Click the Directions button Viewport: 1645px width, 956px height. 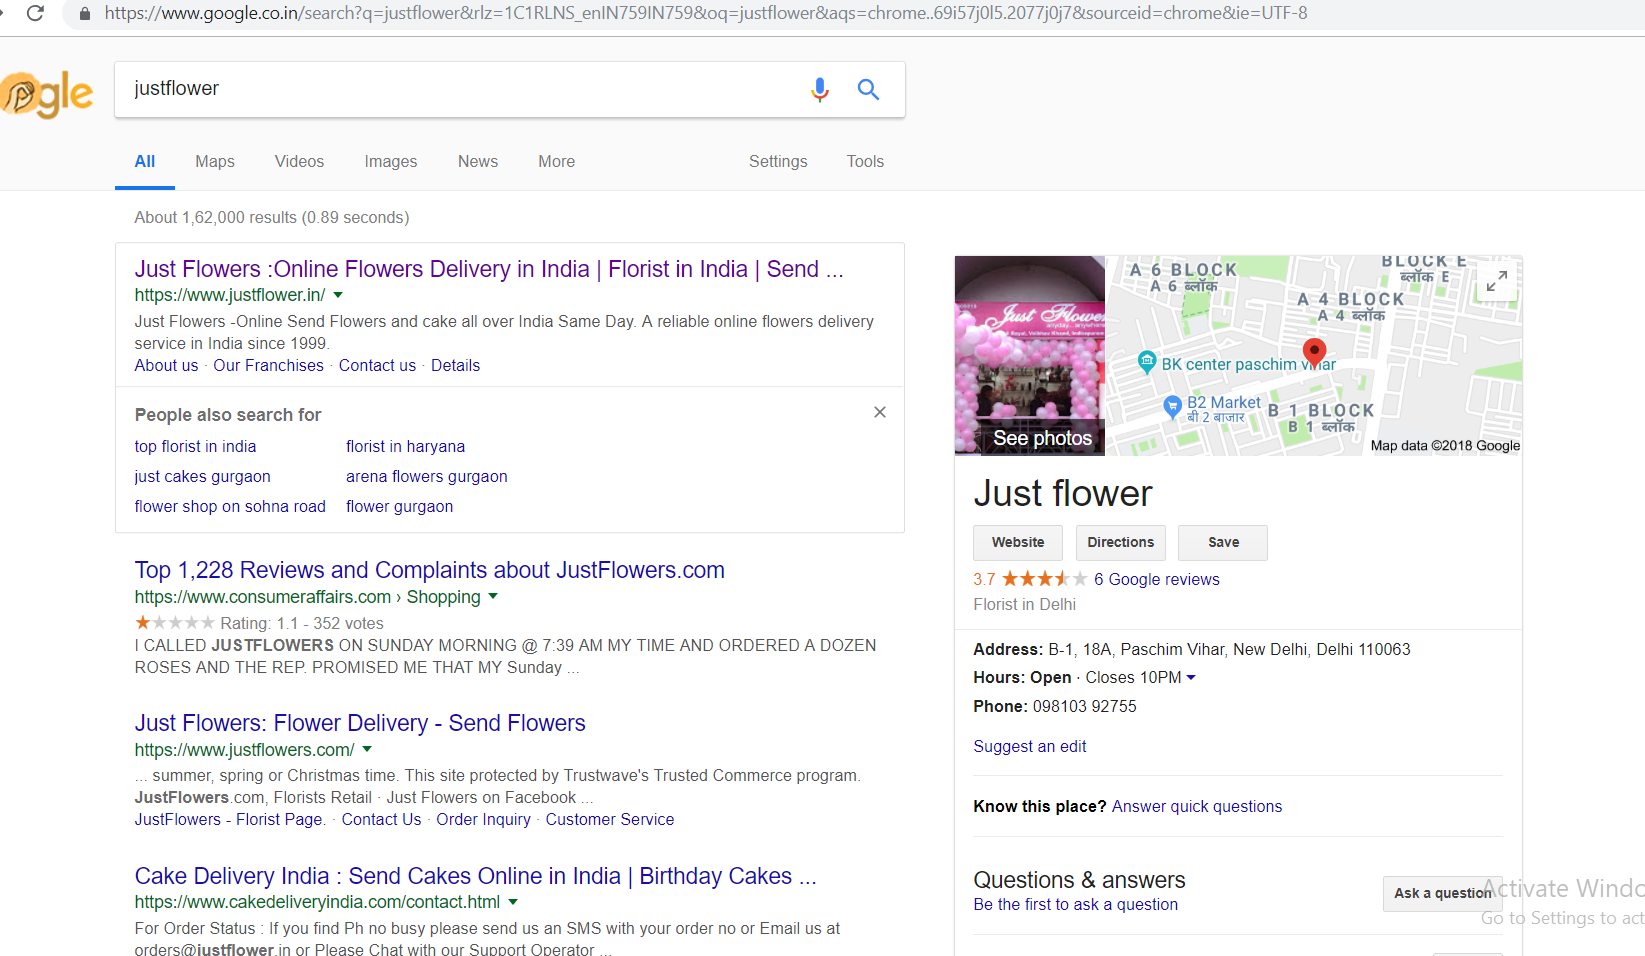[x=1121, y=542]
